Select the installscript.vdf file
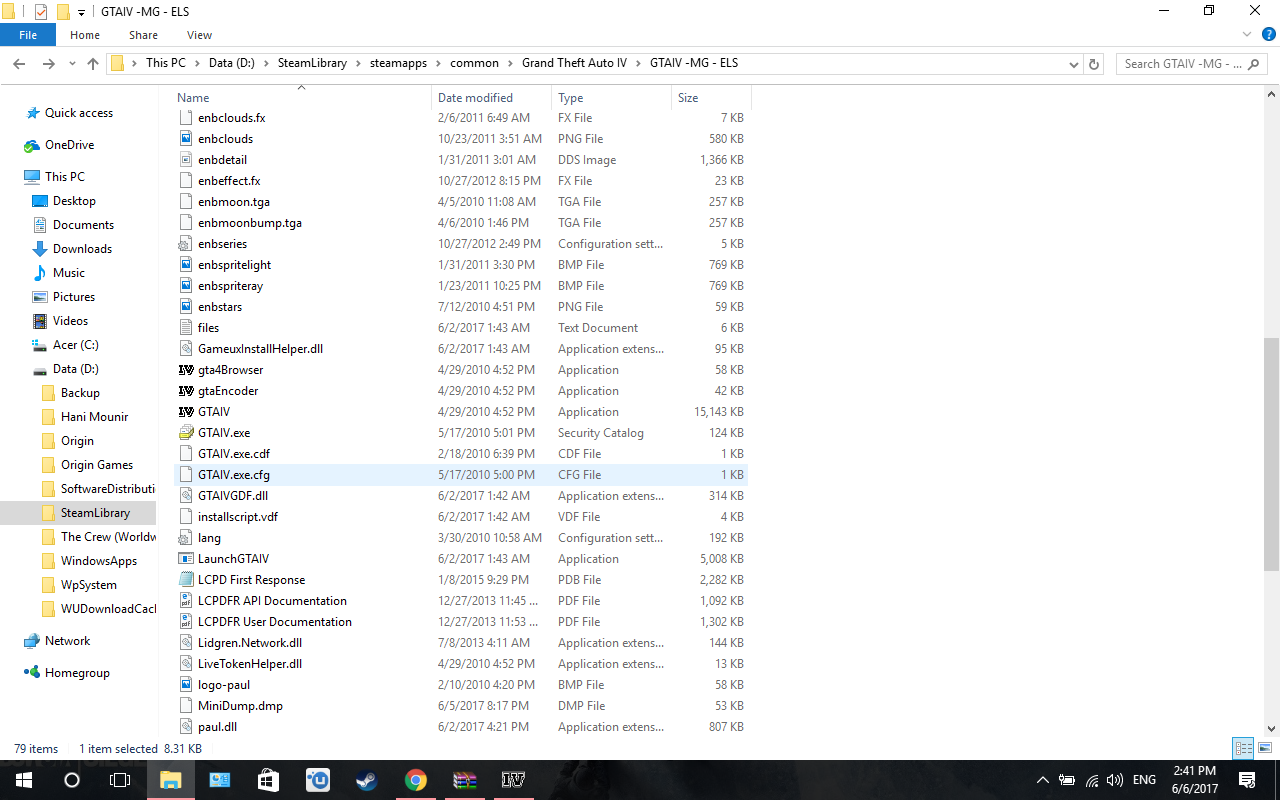1280x800 pixels. [x=238, y=517]
